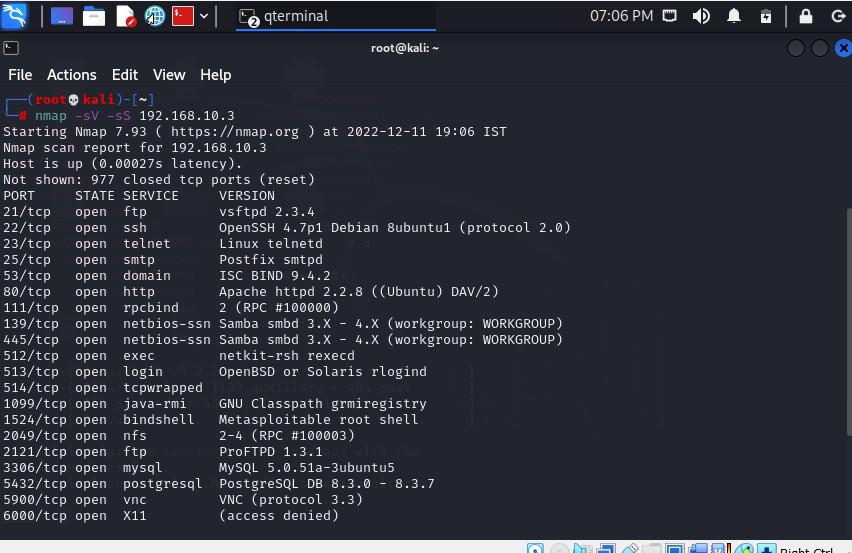Open the Actions menu
The image size is (852, 553).
tap(72, 75)
